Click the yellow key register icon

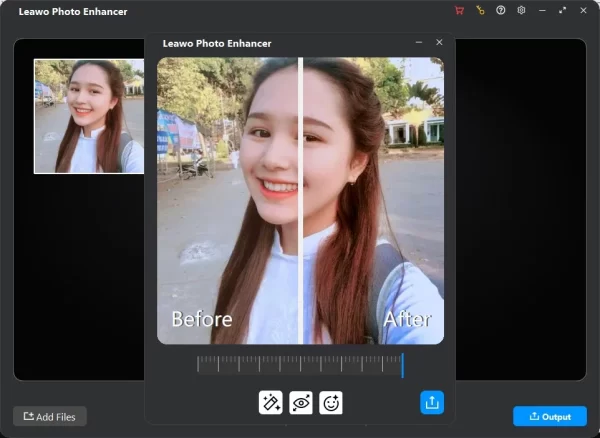(480, 10)
